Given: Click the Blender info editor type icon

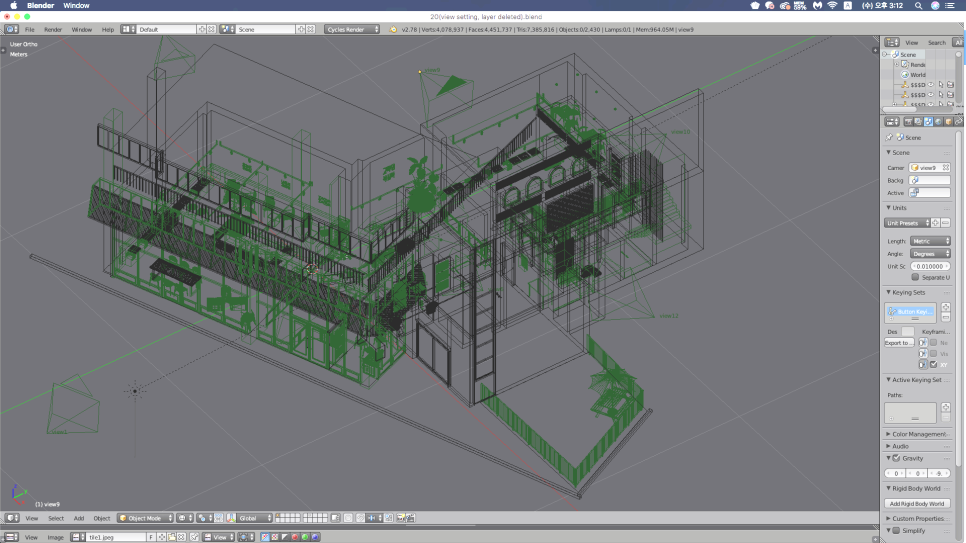Looking at the screenshot, I should tap(11, 29).
